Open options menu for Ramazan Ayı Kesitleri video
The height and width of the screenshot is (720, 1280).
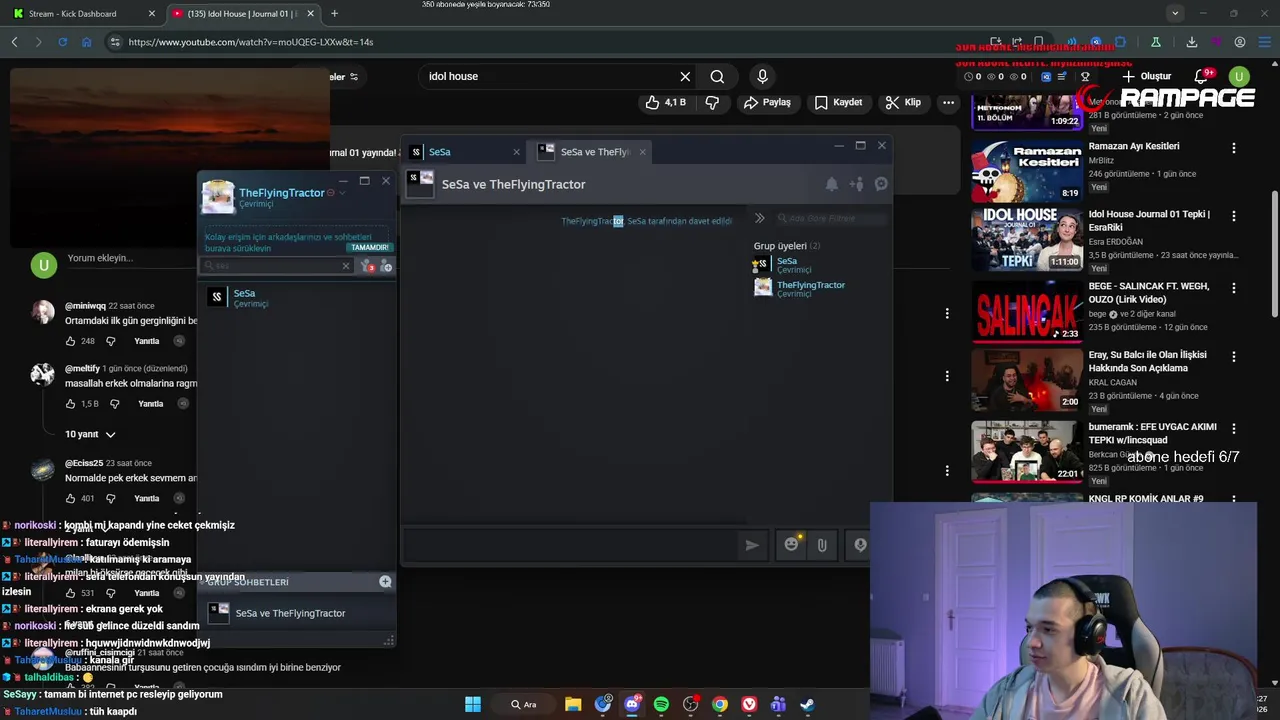[x=1234, y=148]
